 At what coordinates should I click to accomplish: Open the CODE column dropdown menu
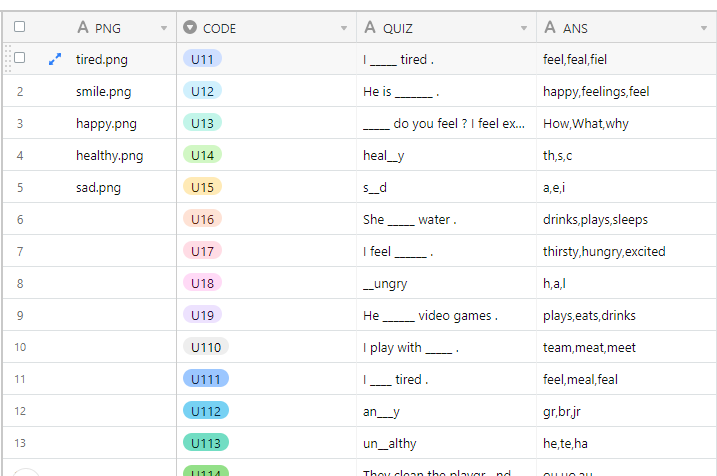pyautogui.click(x=344, y=28)
